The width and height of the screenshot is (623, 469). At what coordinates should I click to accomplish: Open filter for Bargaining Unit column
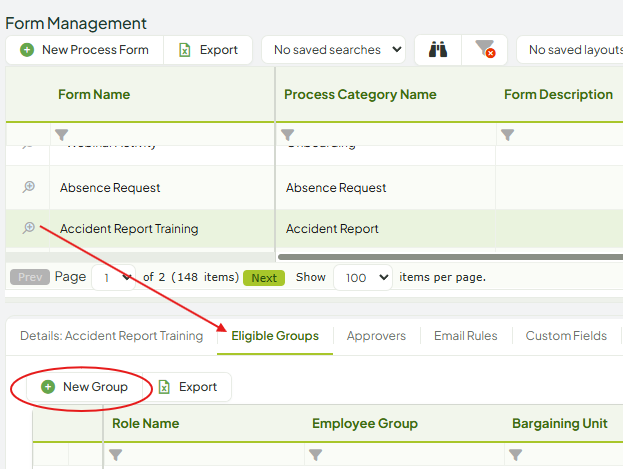click(515, 455)
